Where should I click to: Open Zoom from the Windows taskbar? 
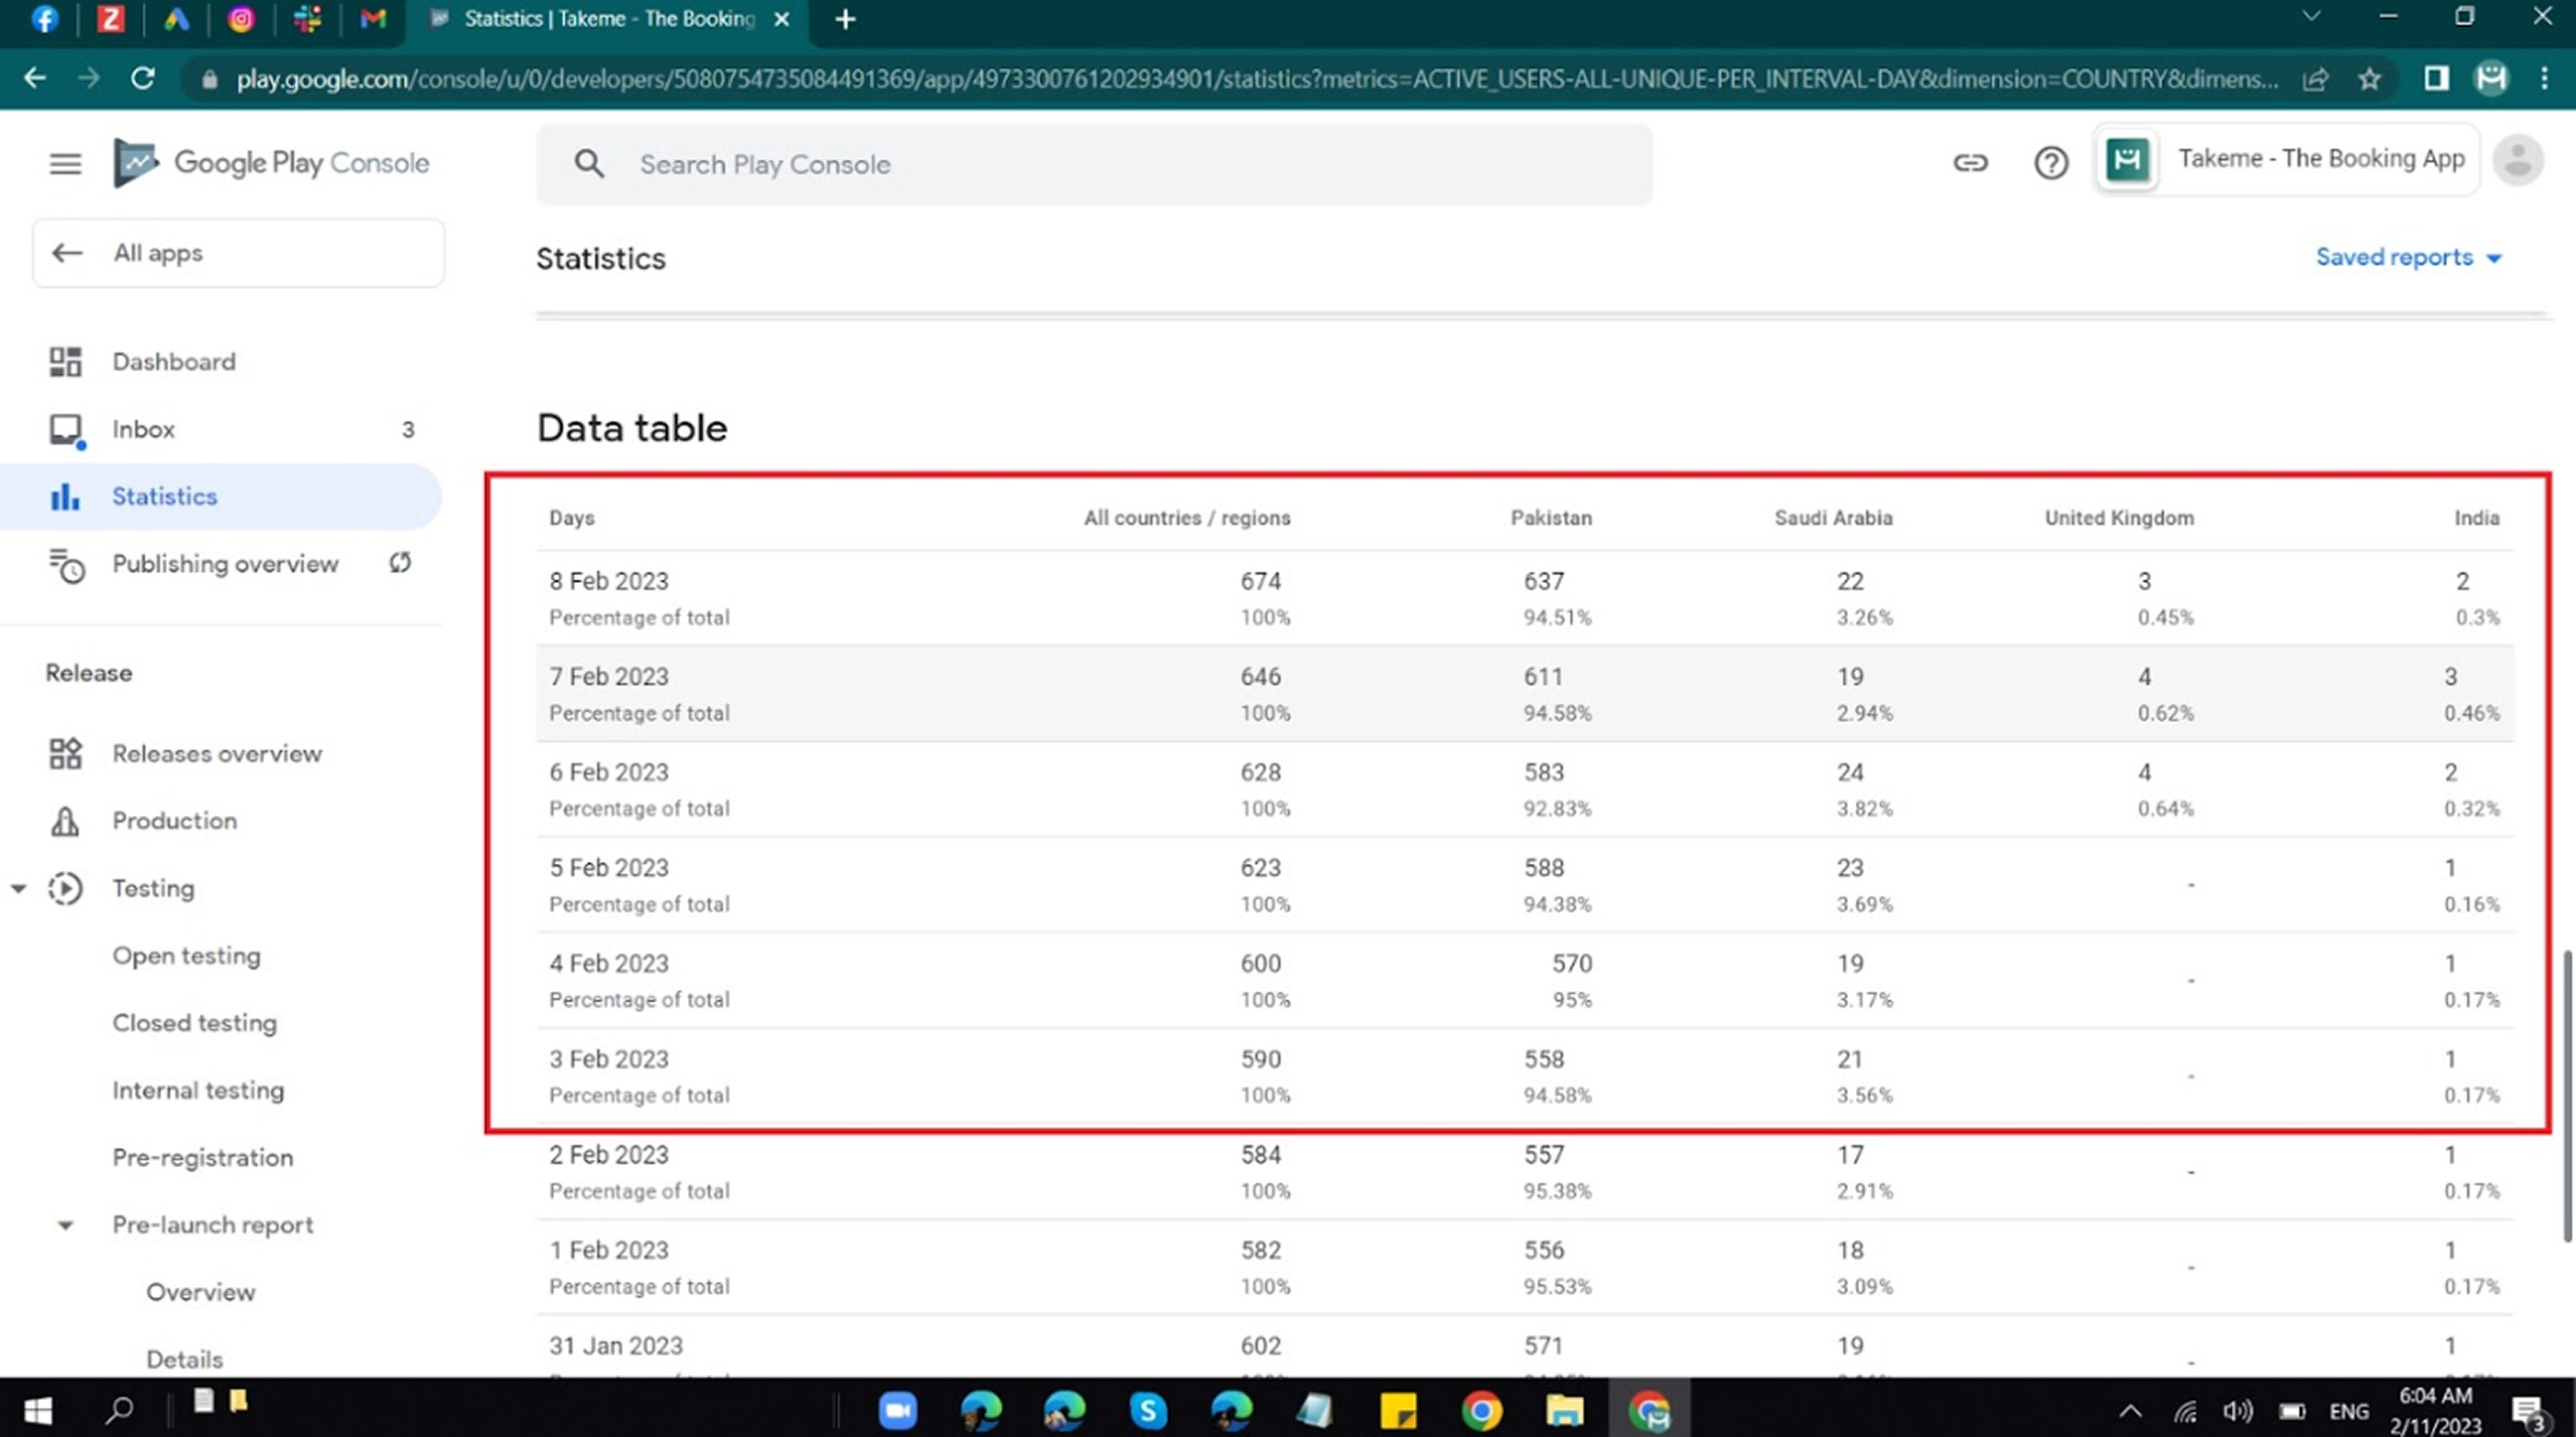897,1410
